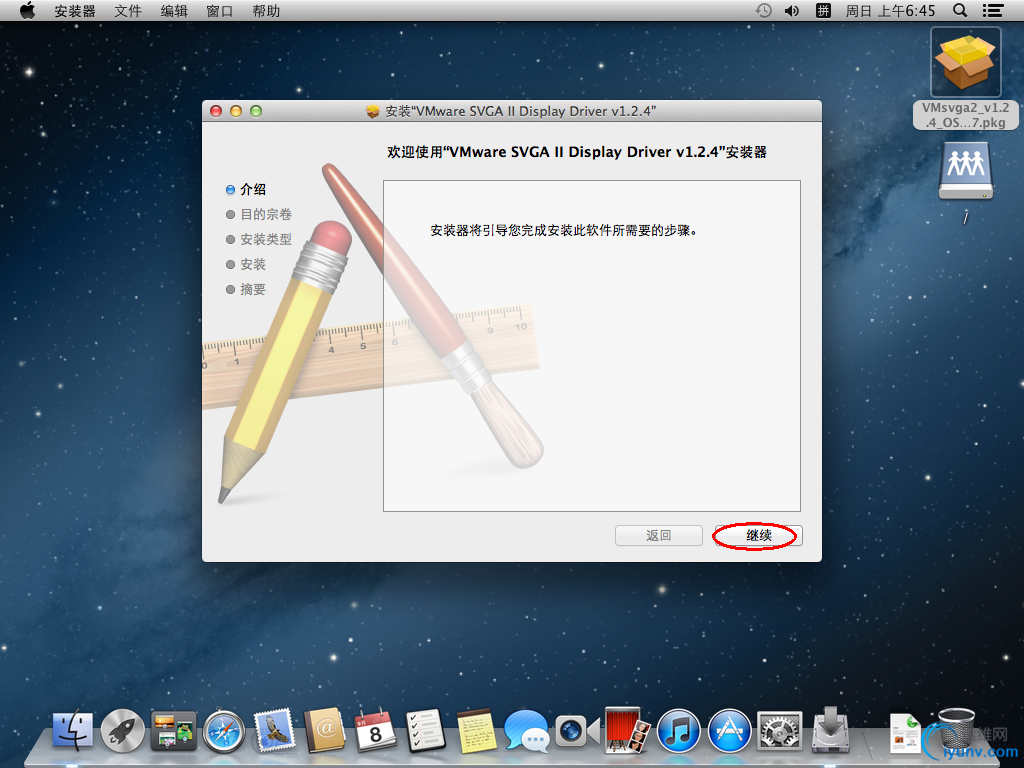Close the installer window with red button
This screenshot has height=768, width=1024.
point(216,112)
